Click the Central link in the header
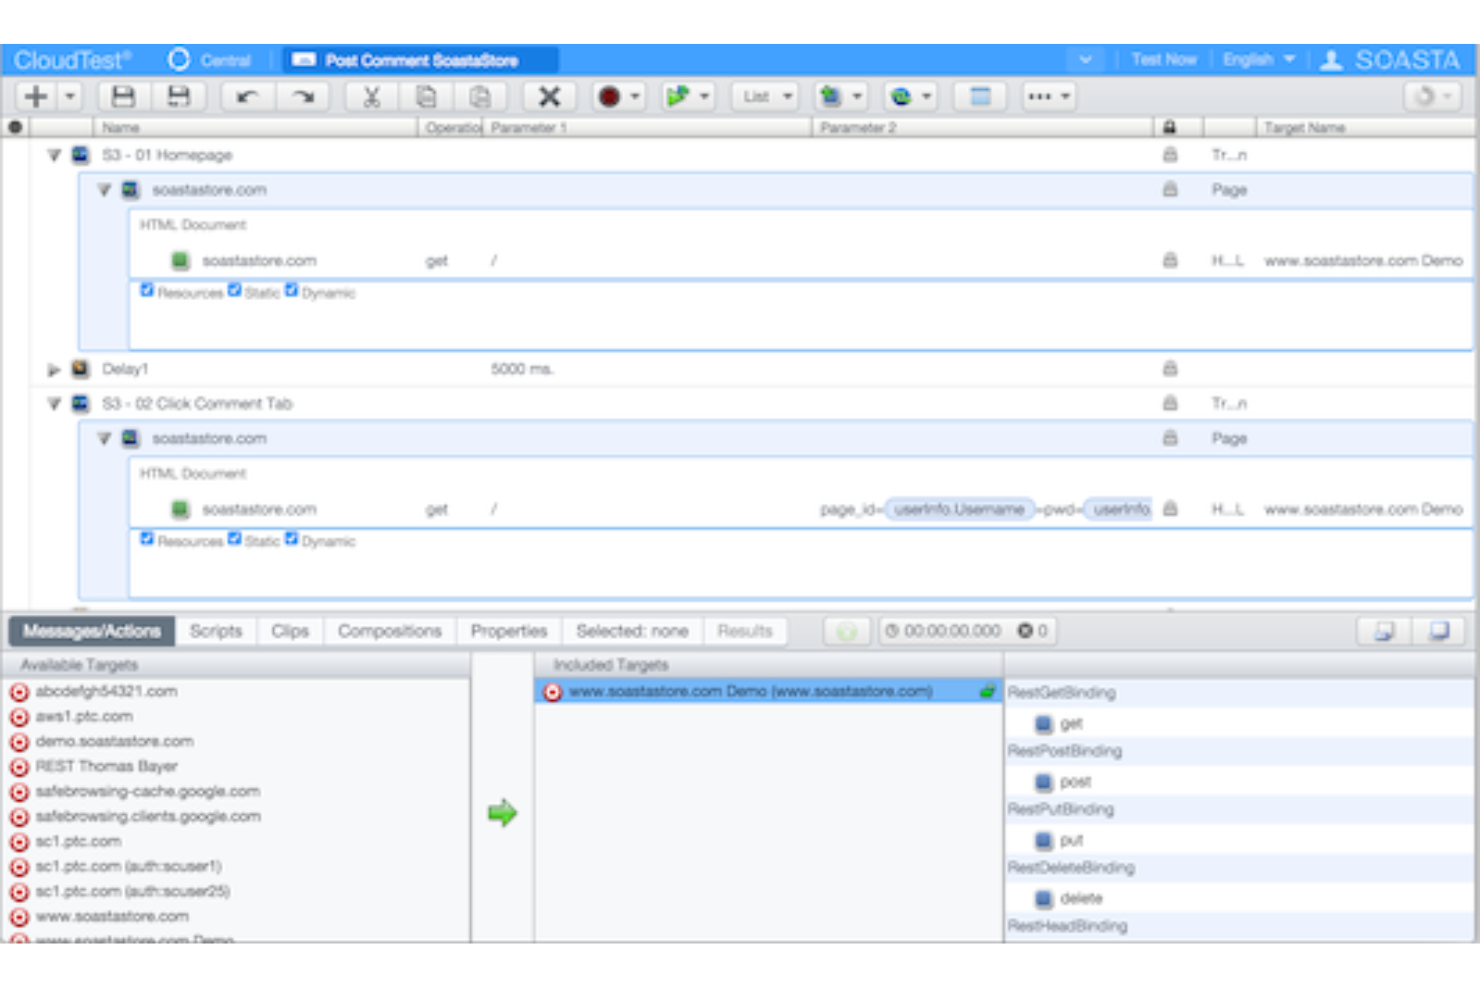Image resolution: width=1480 pixels, height=987 pixels. point(226,60)
